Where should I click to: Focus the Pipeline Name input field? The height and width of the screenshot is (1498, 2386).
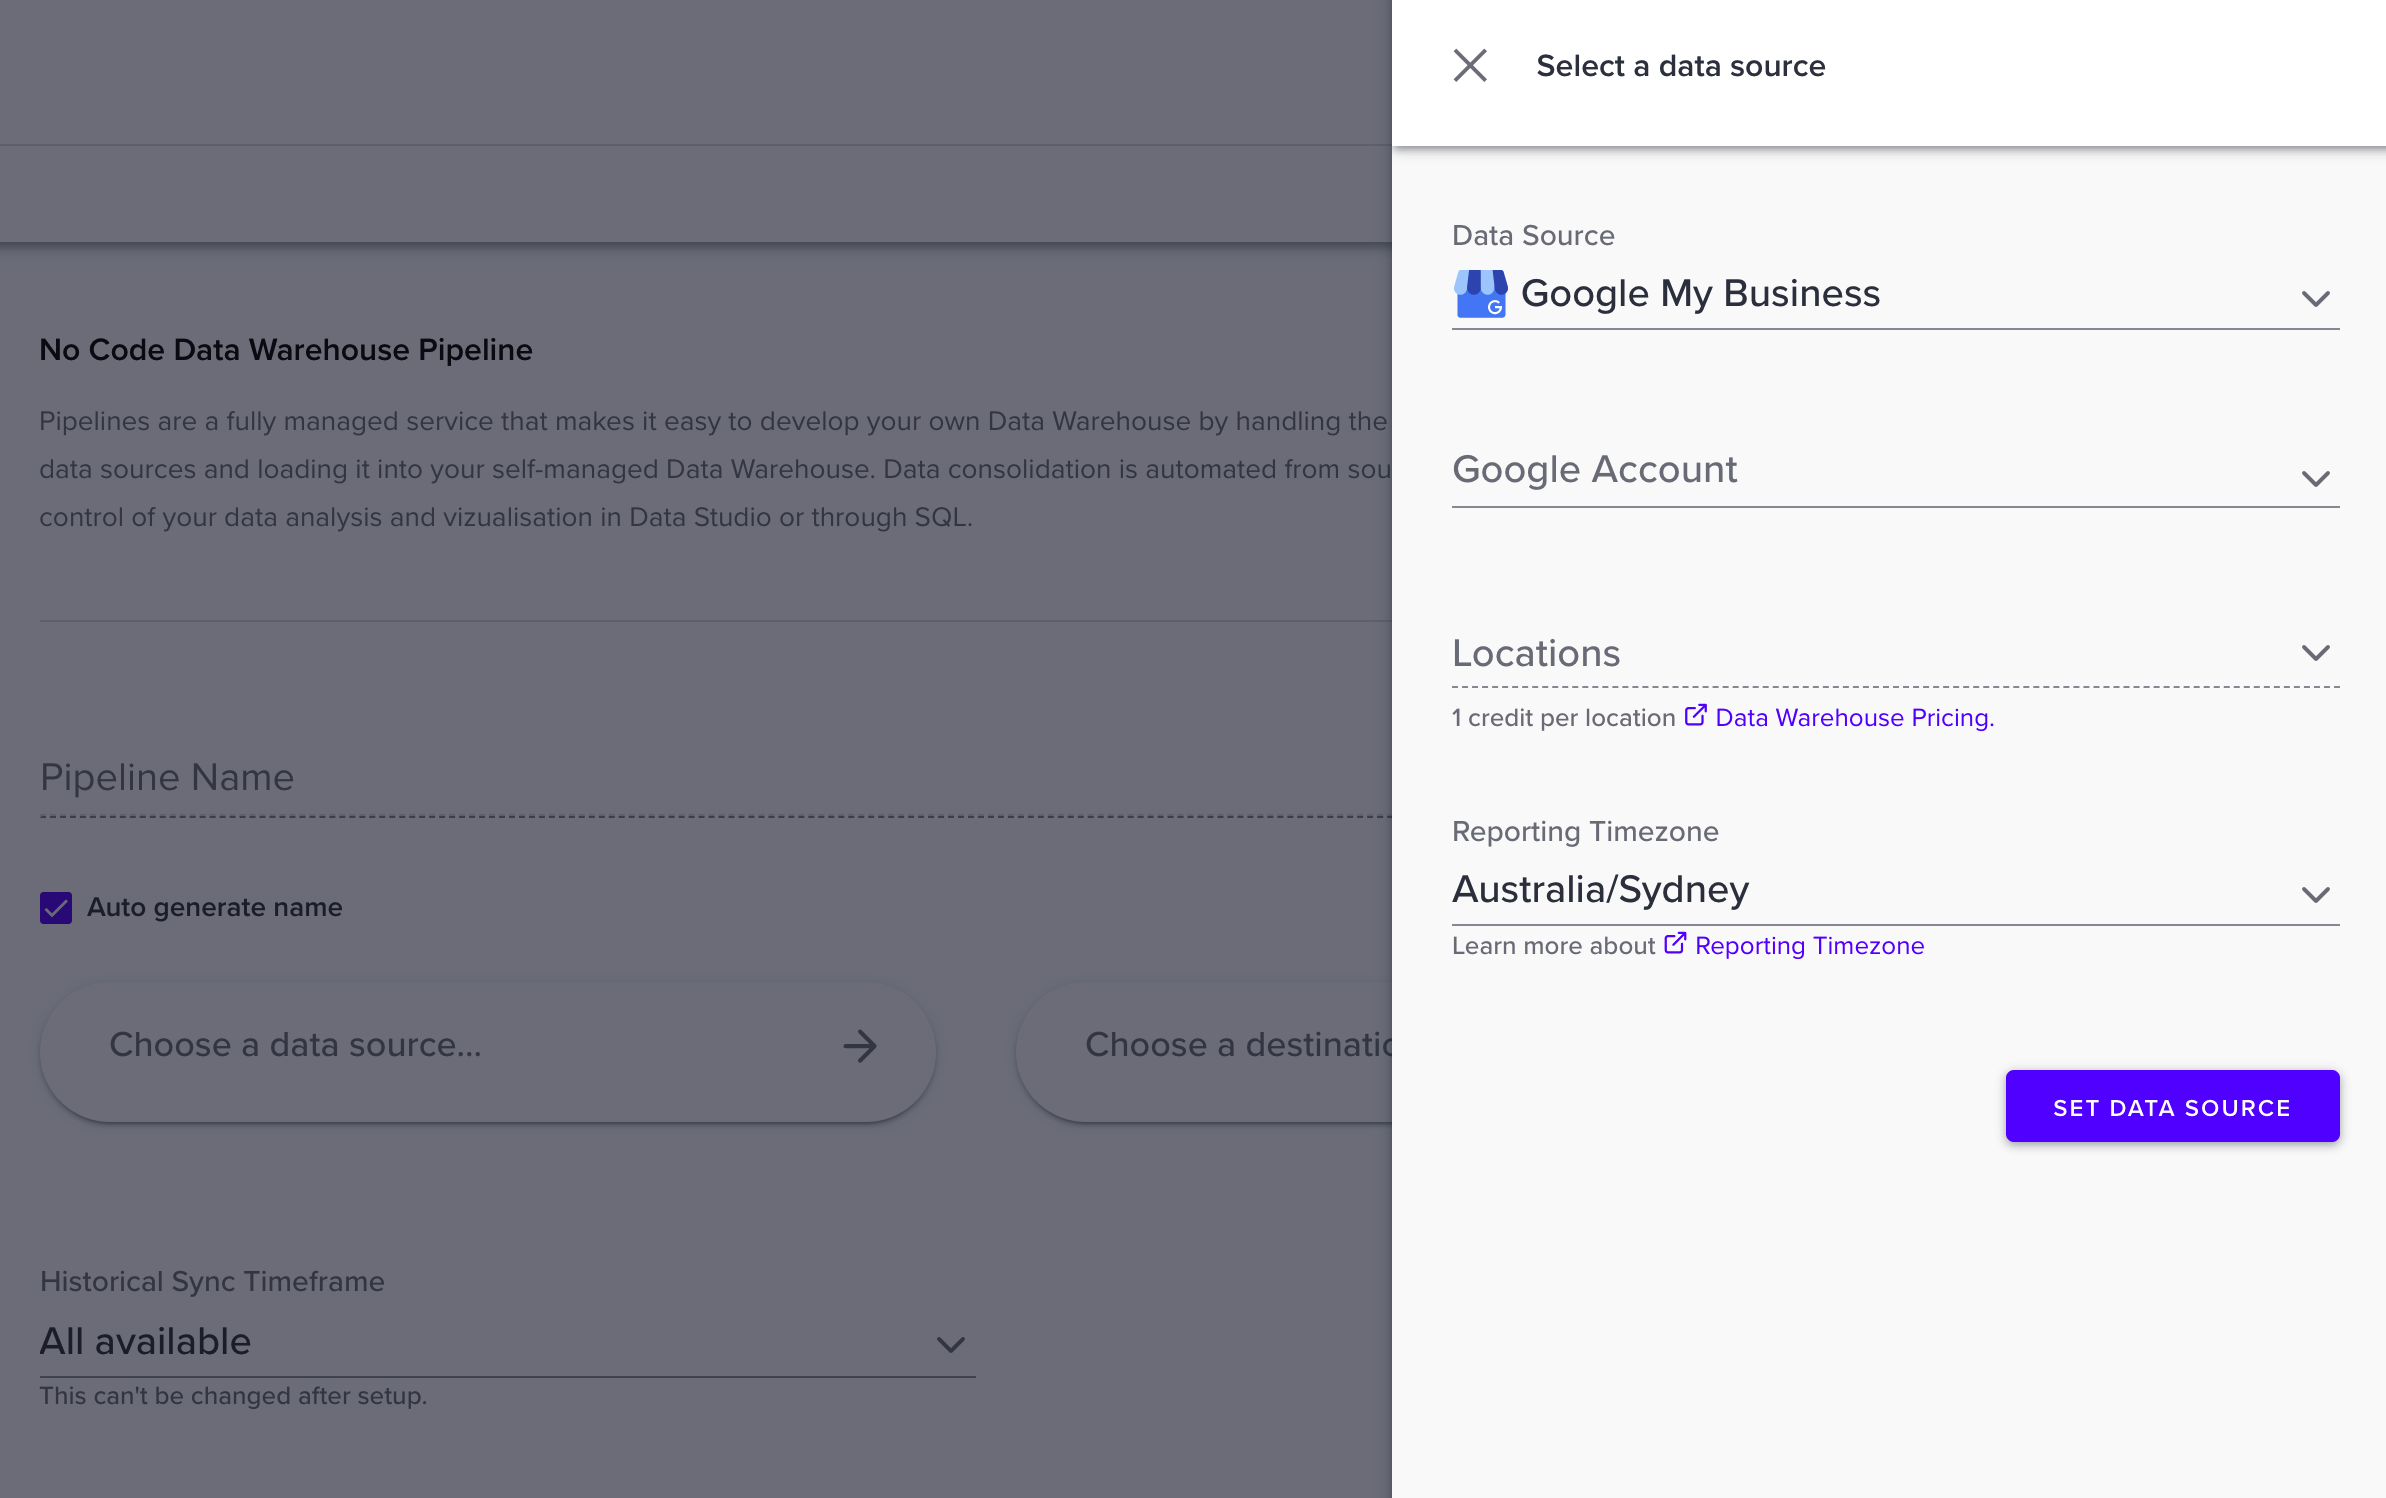pos(715,779)
